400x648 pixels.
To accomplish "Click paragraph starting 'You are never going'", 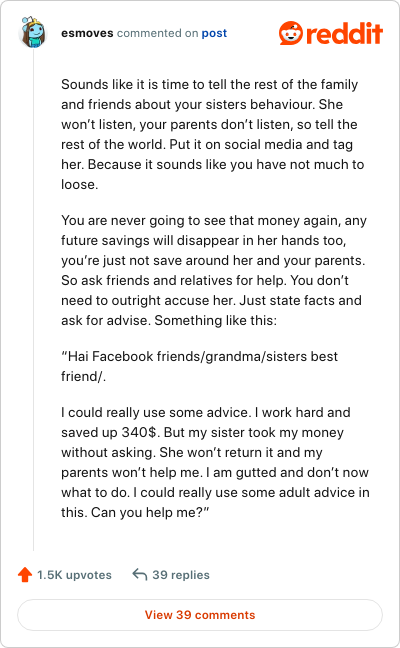I will [214, 270].
